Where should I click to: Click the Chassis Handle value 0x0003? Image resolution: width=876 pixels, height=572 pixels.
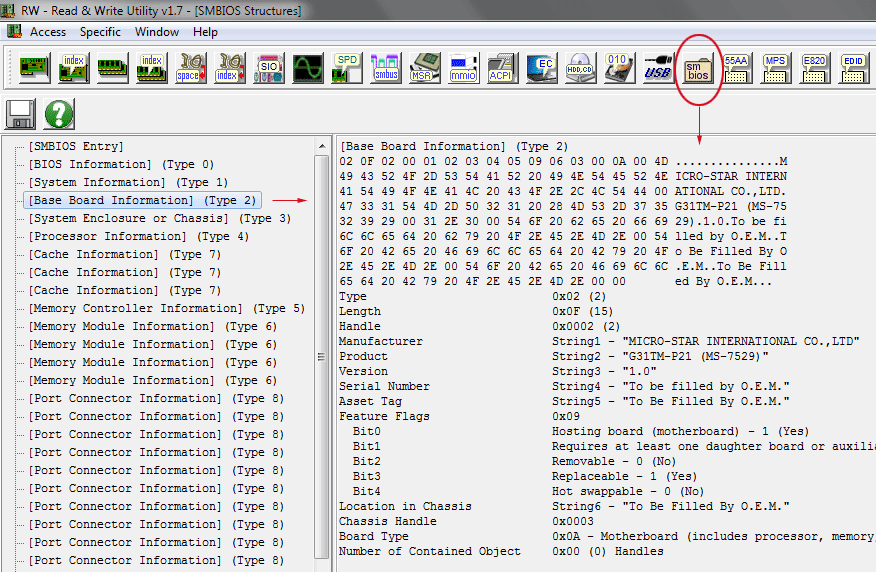[573, 522]
